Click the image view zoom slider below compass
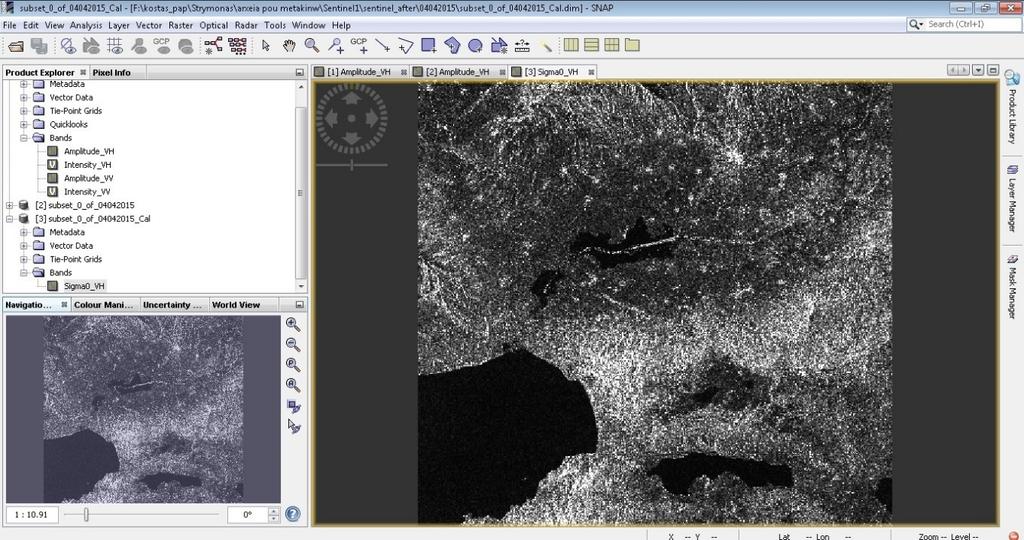 click(x=352, y=165)
